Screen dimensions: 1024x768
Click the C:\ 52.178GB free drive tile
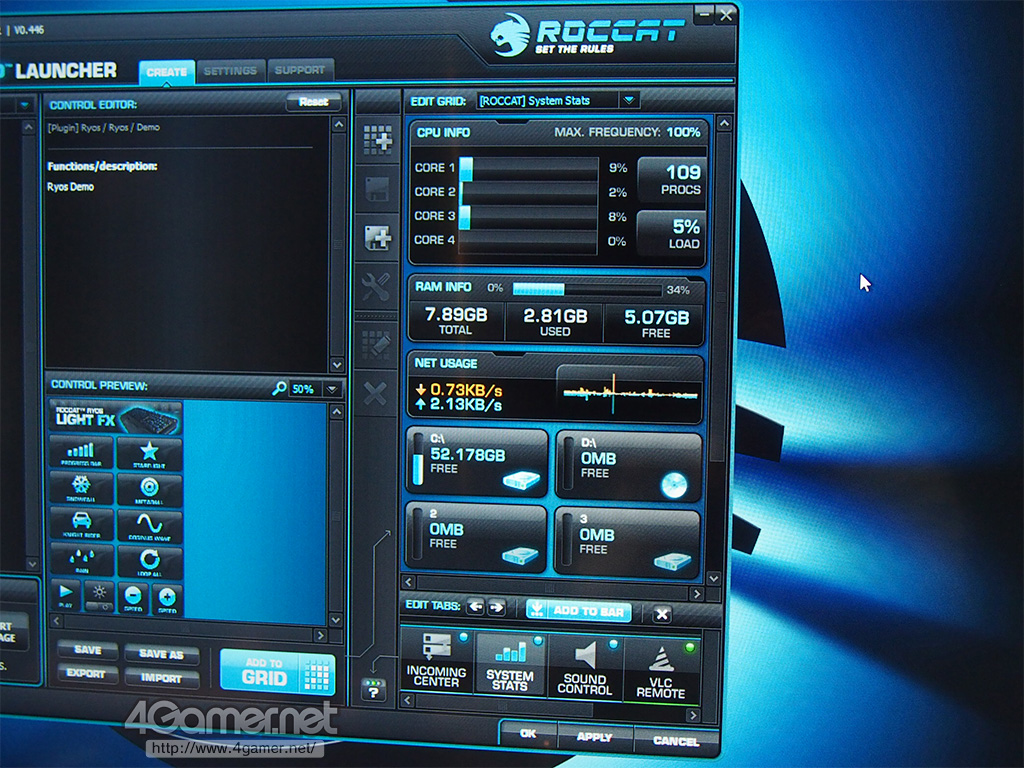tap(477, 462)
